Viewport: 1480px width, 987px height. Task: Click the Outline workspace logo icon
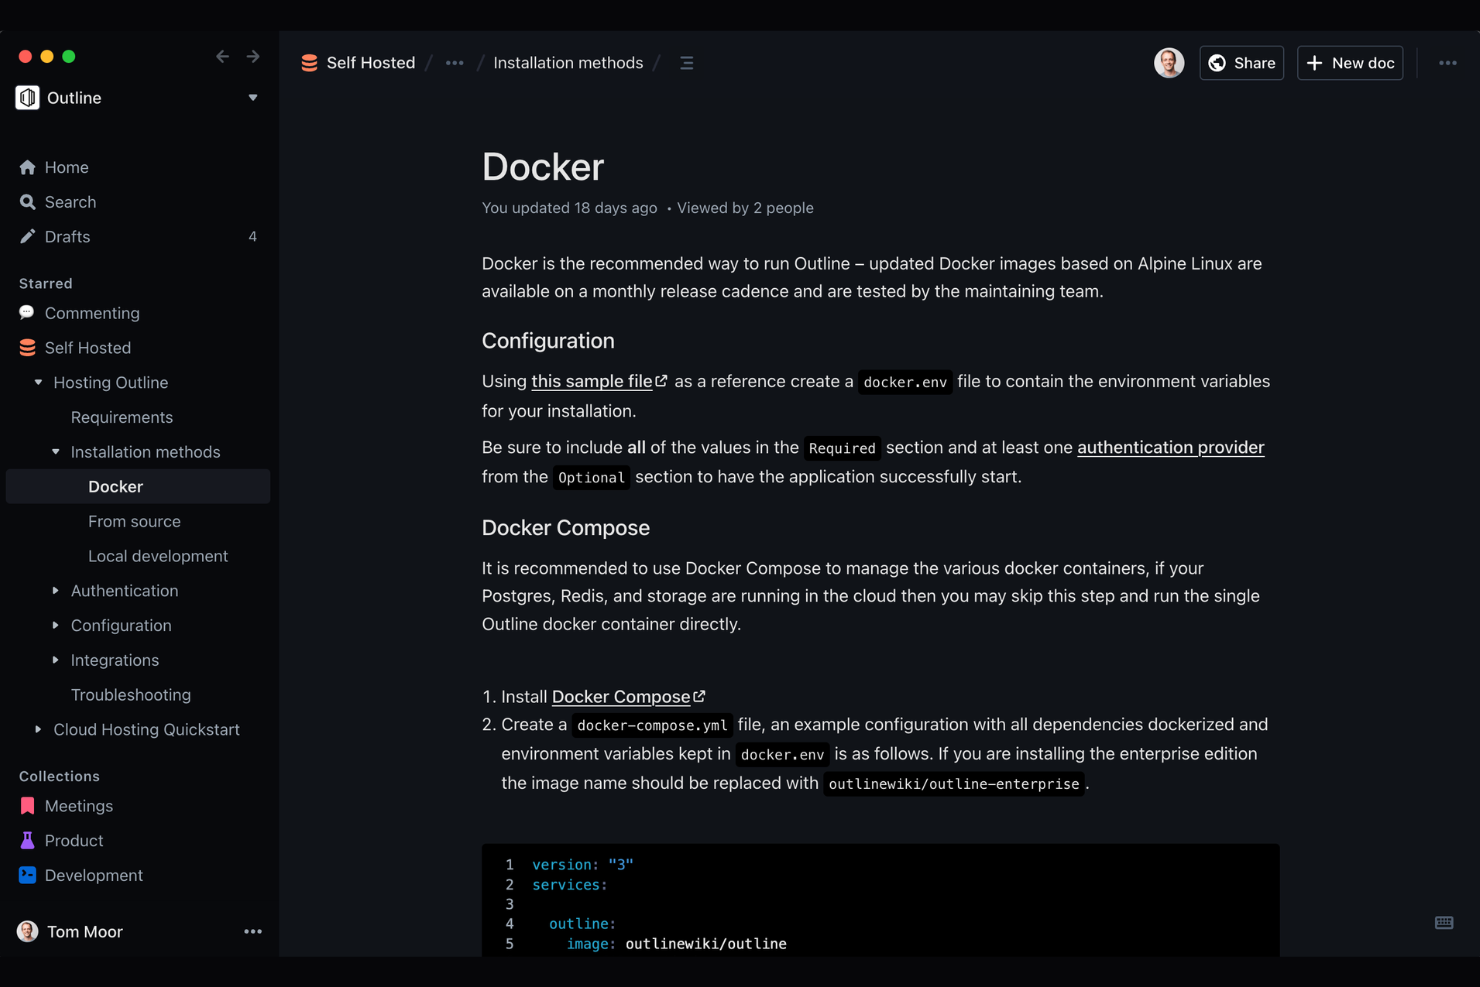point(27,97)
